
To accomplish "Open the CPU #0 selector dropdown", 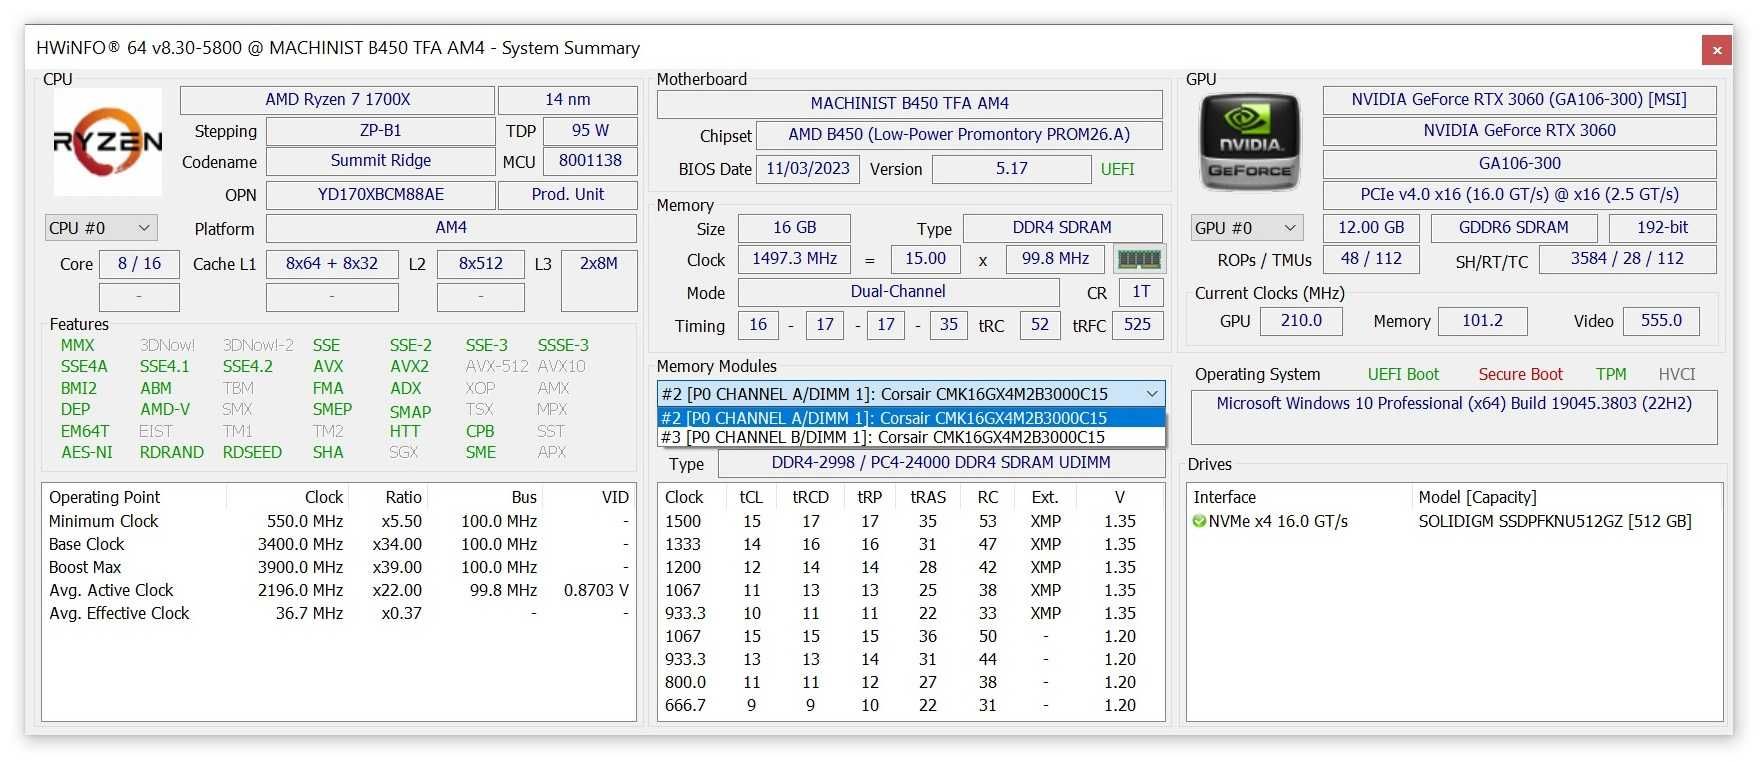I will pos(101,228).
